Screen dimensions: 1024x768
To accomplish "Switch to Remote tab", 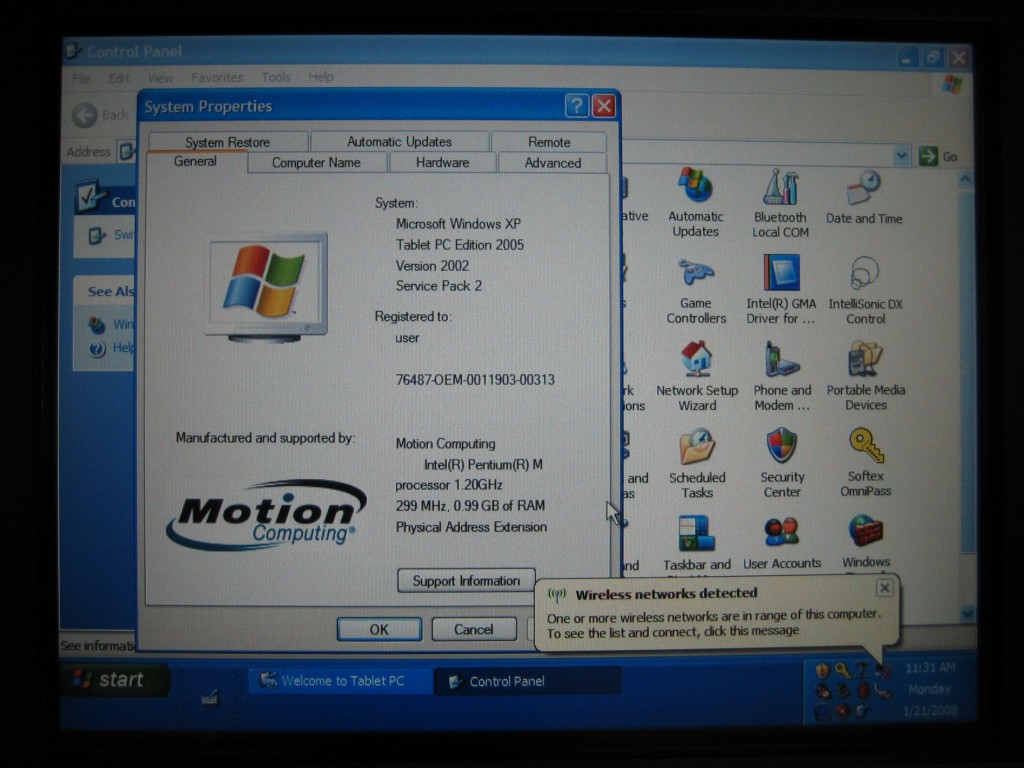I will (549, 142).
